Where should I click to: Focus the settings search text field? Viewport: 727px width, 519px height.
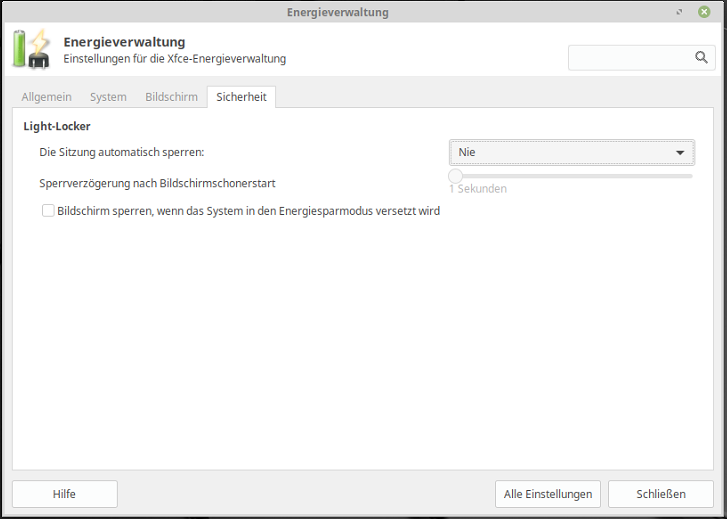point(630,58)
